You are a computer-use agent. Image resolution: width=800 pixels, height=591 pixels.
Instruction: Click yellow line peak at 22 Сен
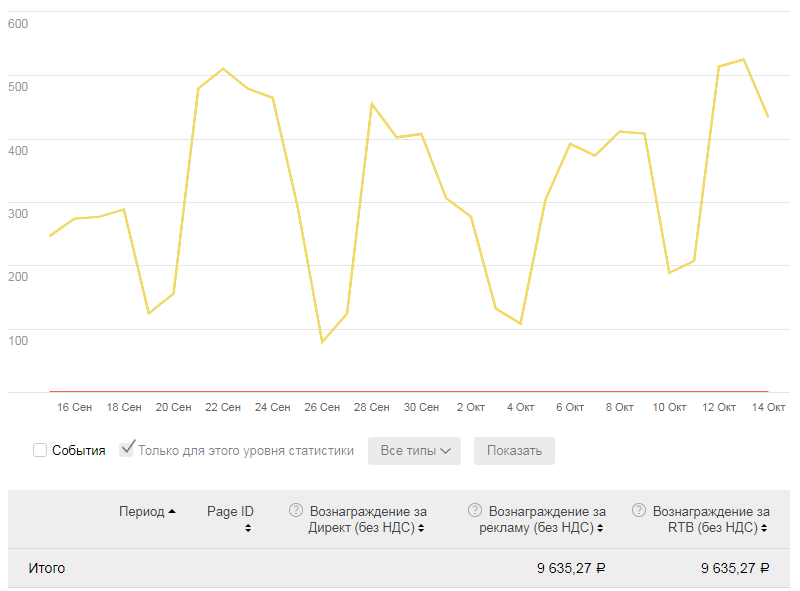(223, 68)
